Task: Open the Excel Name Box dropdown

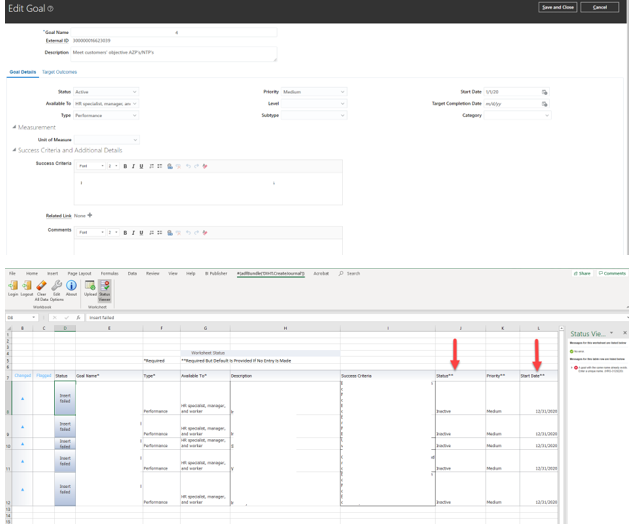Action: [x=34, y=317]
